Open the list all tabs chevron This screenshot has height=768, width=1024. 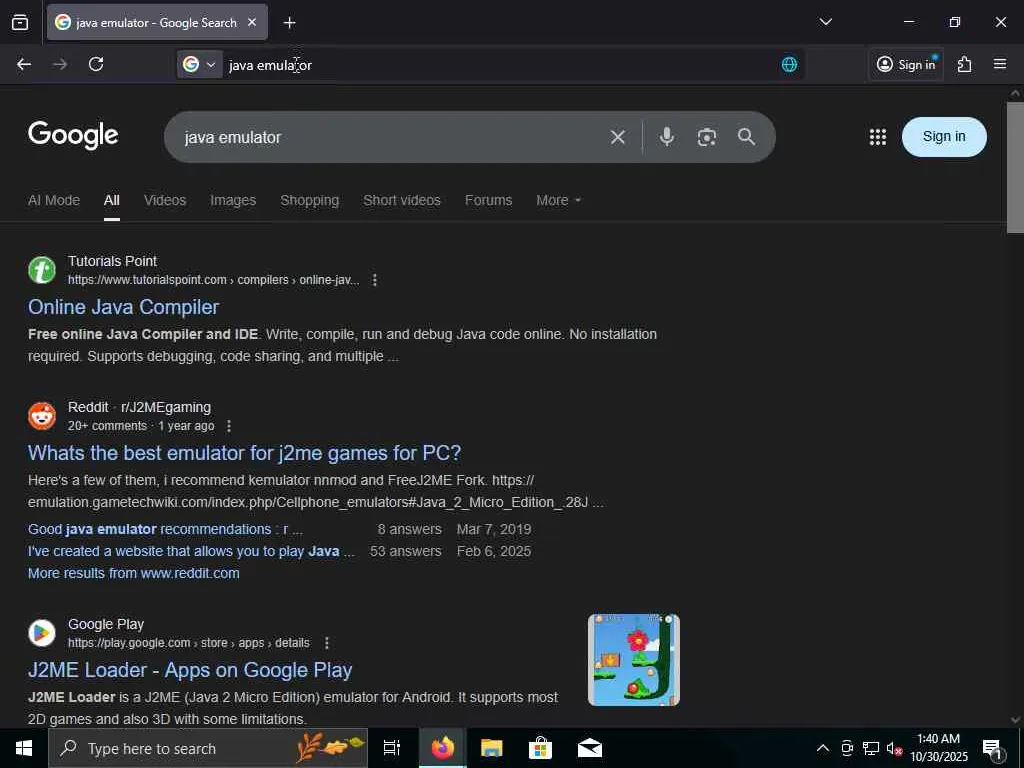pyautogui.click(x=825, y=22)
